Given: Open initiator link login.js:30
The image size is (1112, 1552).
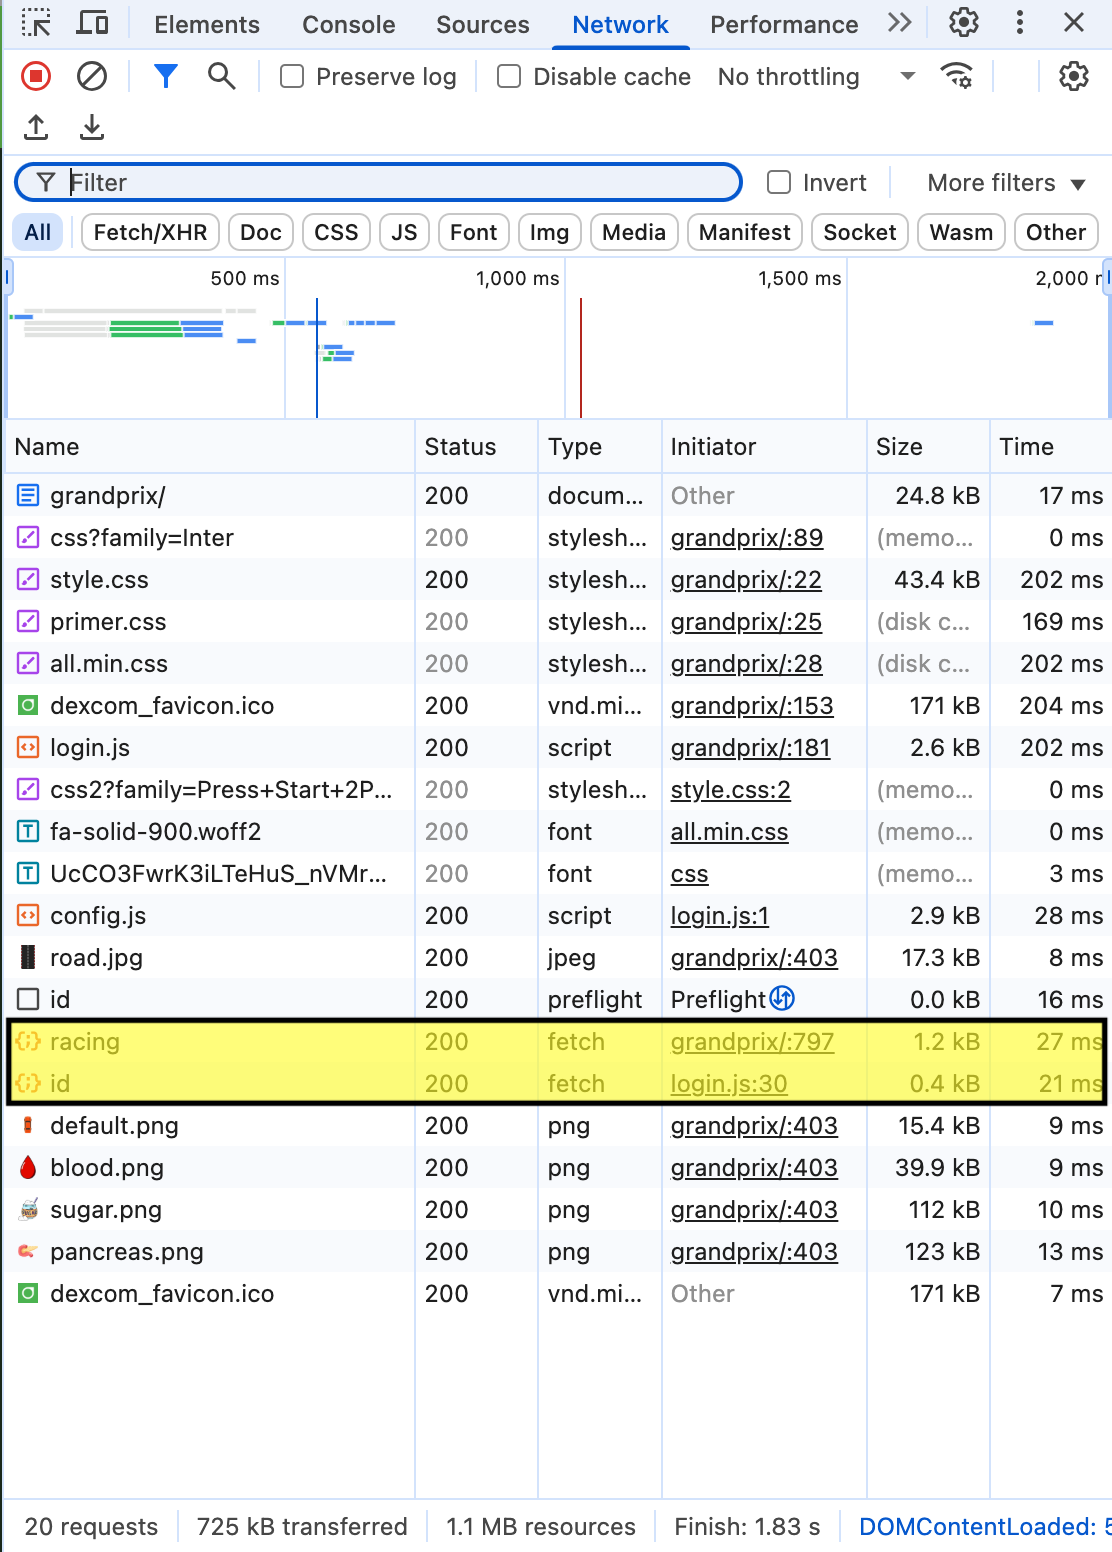Looking at the screenshot, I should click(x=729, y=1084).
